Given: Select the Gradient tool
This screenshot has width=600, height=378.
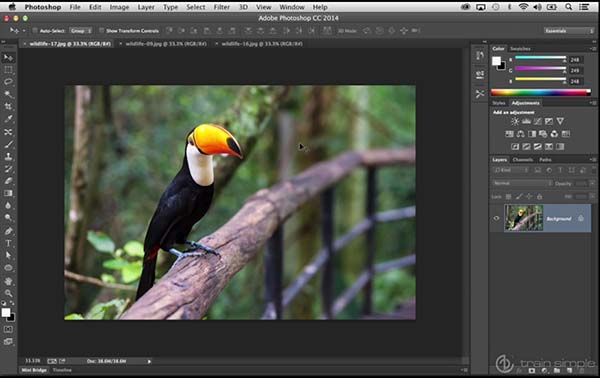Looking at the screenshot, I should (x=8, y=193).
